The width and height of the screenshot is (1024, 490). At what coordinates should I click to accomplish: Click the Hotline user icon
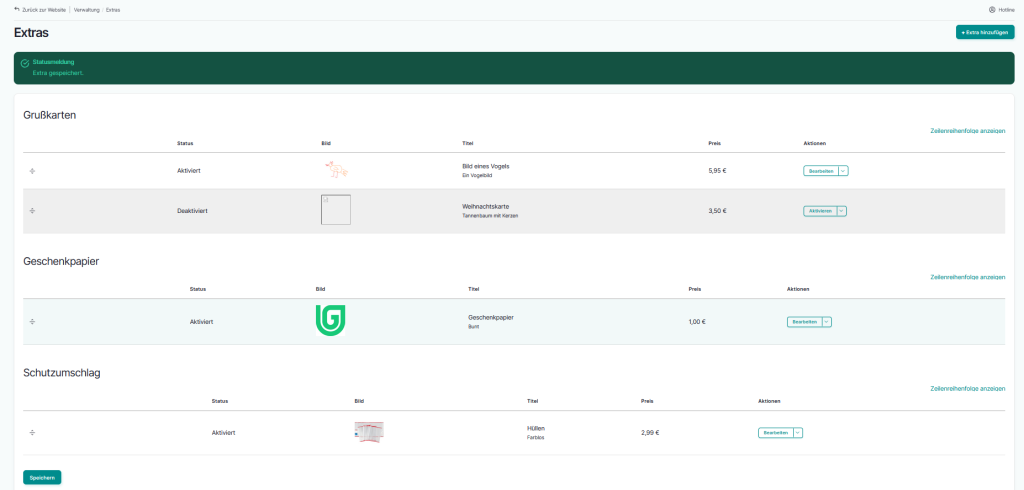(991, 9)
